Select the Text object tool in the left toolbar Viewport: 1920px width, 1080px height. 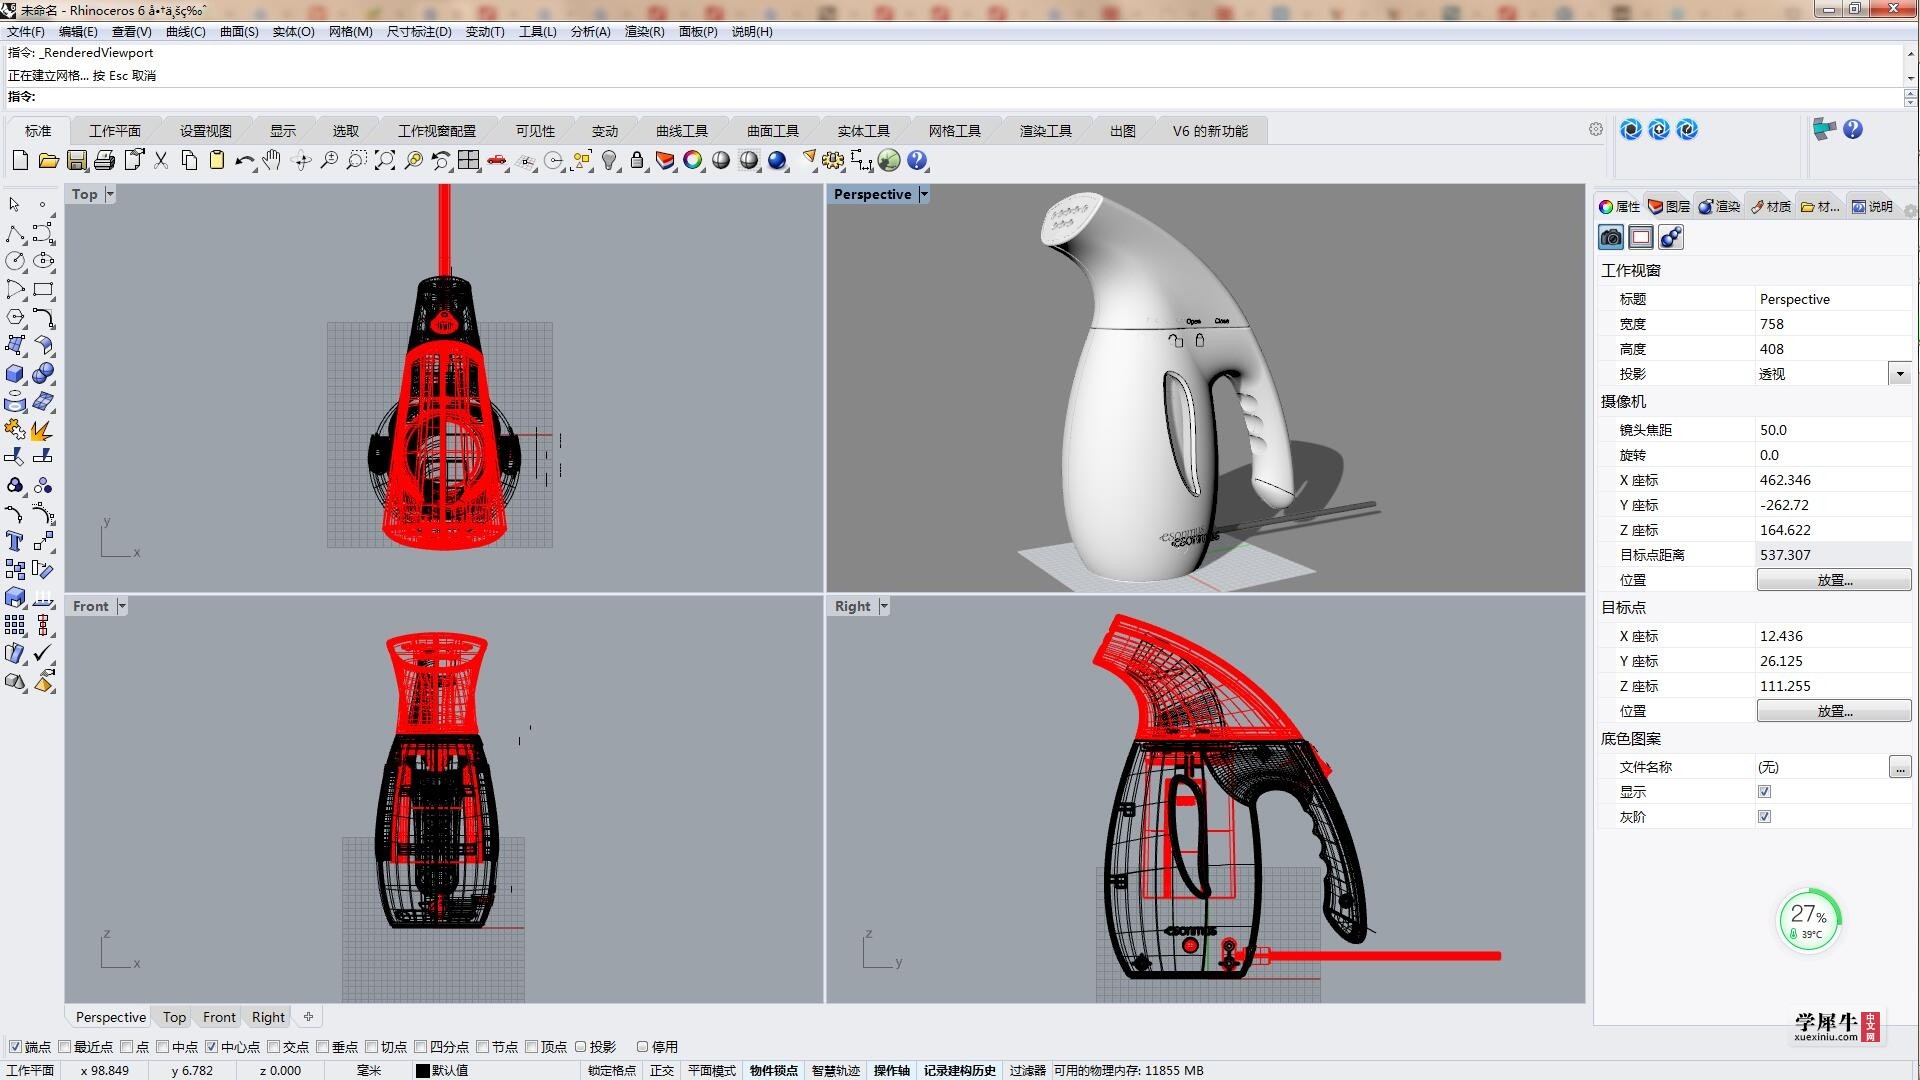click(x=15, y=541)
